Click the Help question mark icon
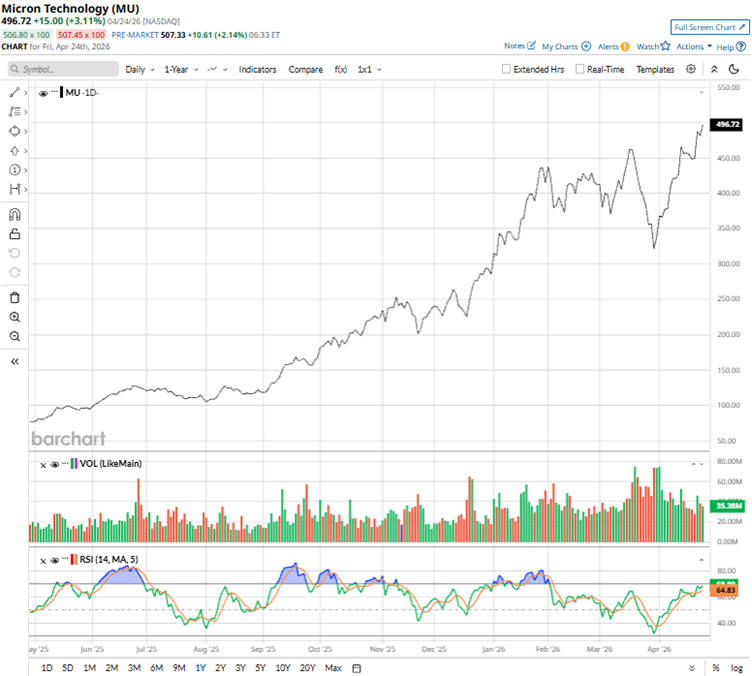752x676 pixels. [x=741, y=47]
